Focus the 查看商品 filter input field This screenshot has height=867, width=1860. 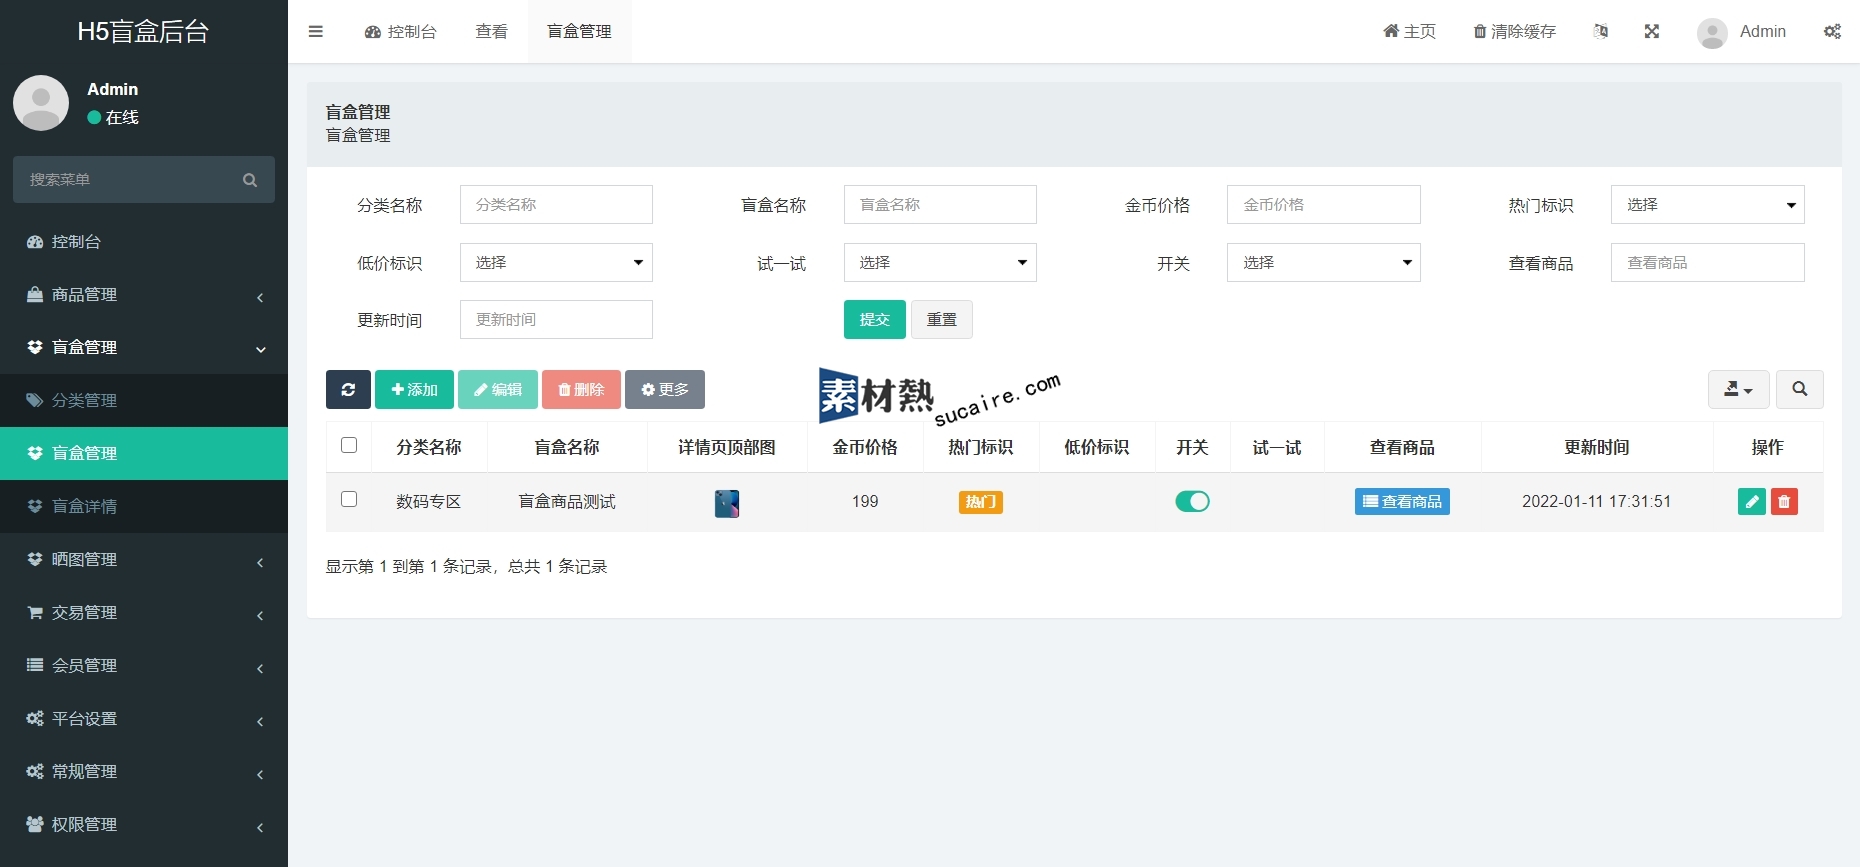1707,262
